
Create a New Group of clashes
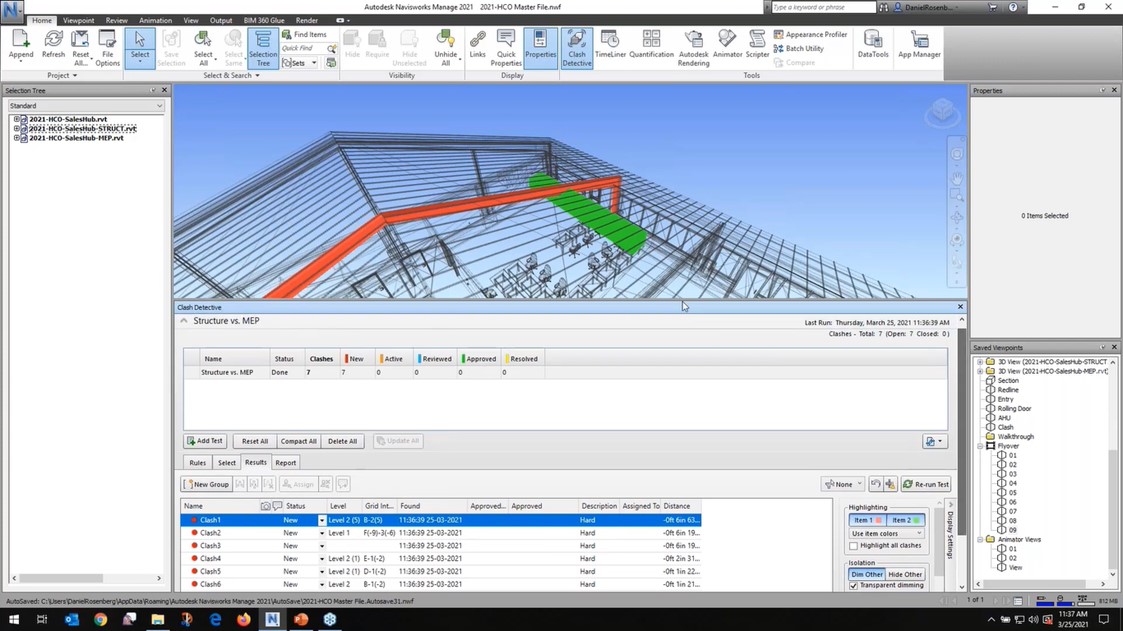coord(206,484)
